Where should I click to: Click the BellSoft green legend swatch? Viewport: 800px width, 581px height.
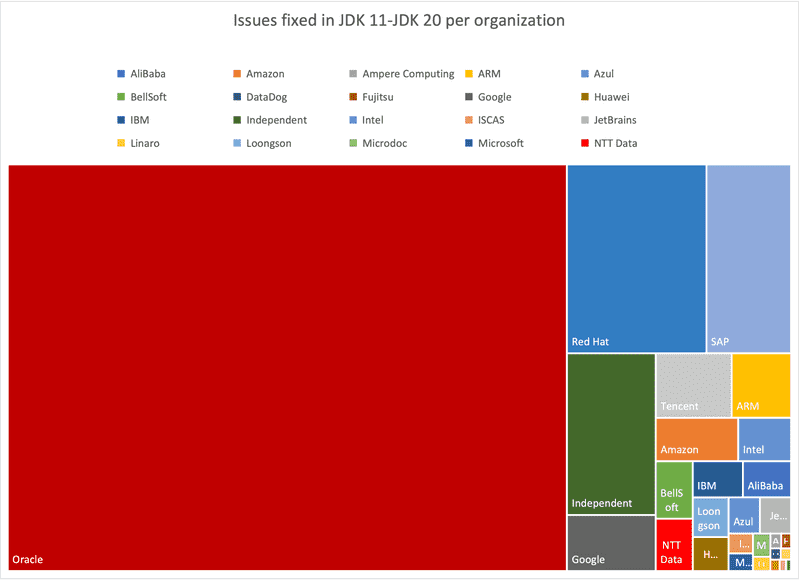pyautogui.click(x=121, y=97)
